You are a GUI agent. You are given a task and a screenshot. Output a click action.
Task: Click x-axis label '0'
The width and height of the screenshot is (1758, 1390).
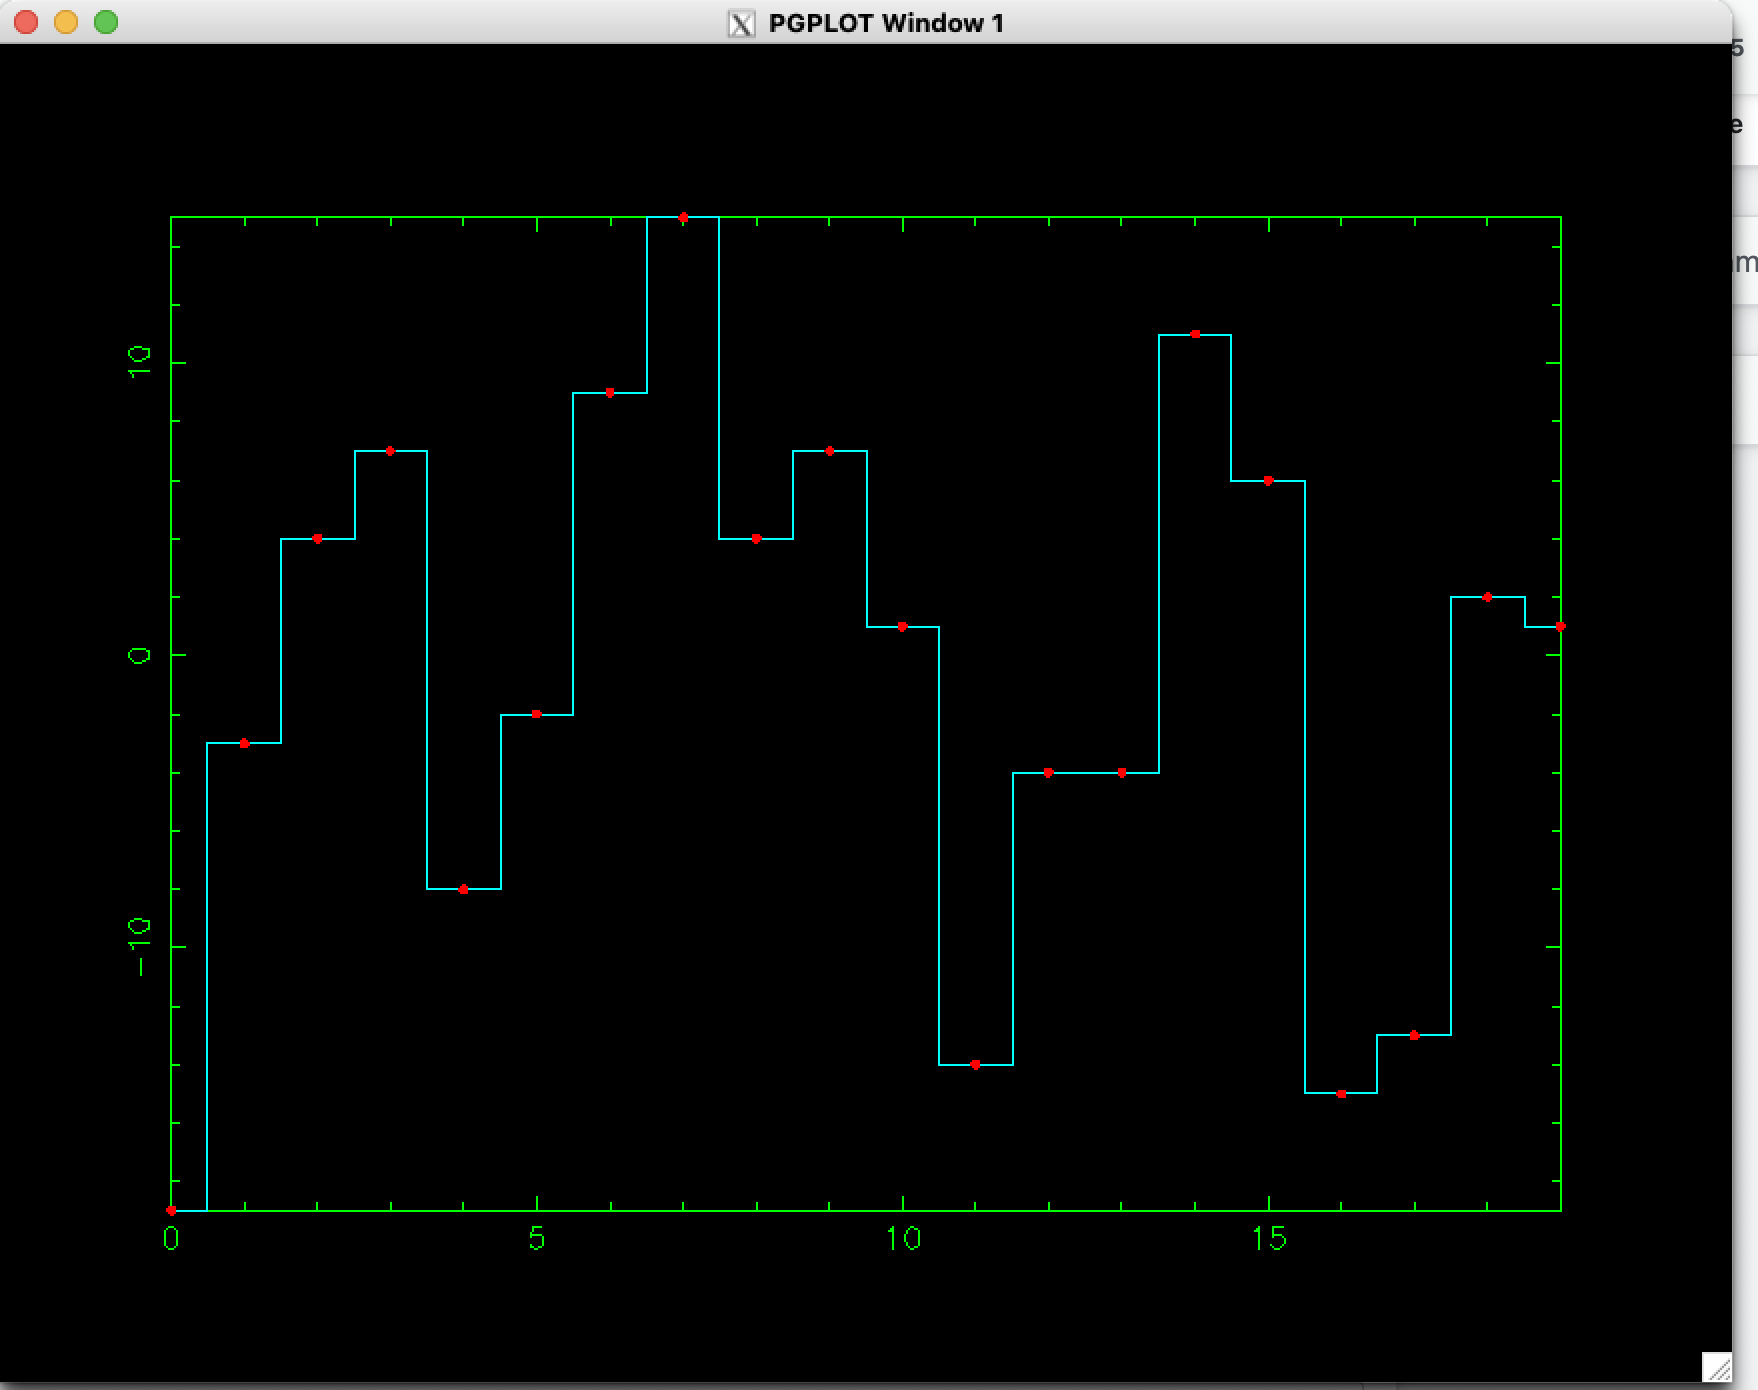(x=171, y=1239)
